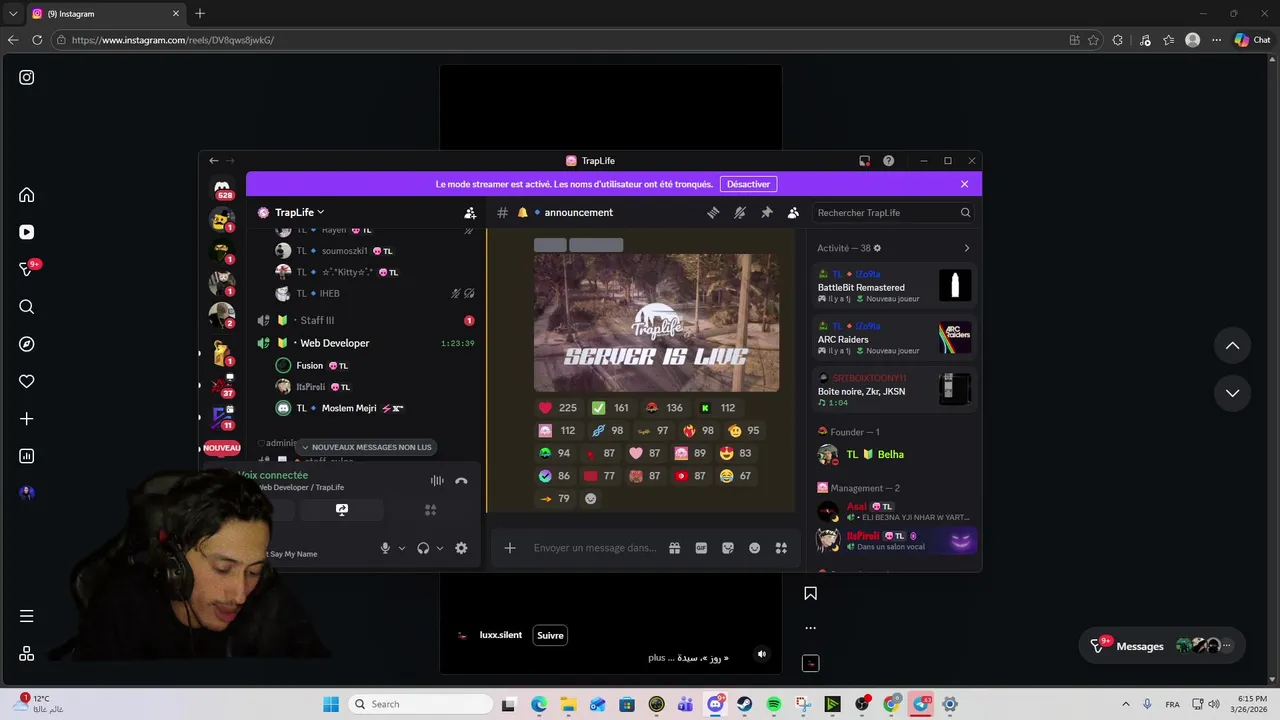Open the Instagram Reels icon in the sidebar
This screenshot has height=720, width=1280.
(27, 232)
